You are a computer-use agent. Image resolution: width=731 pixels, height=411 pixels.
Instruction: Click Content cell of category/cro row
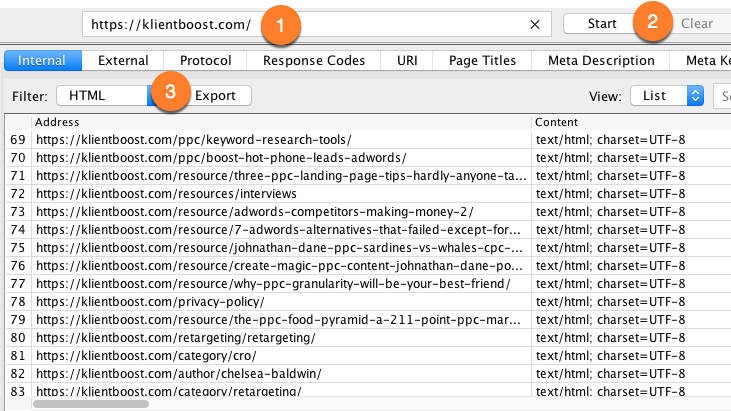click(x=631, y=356)
